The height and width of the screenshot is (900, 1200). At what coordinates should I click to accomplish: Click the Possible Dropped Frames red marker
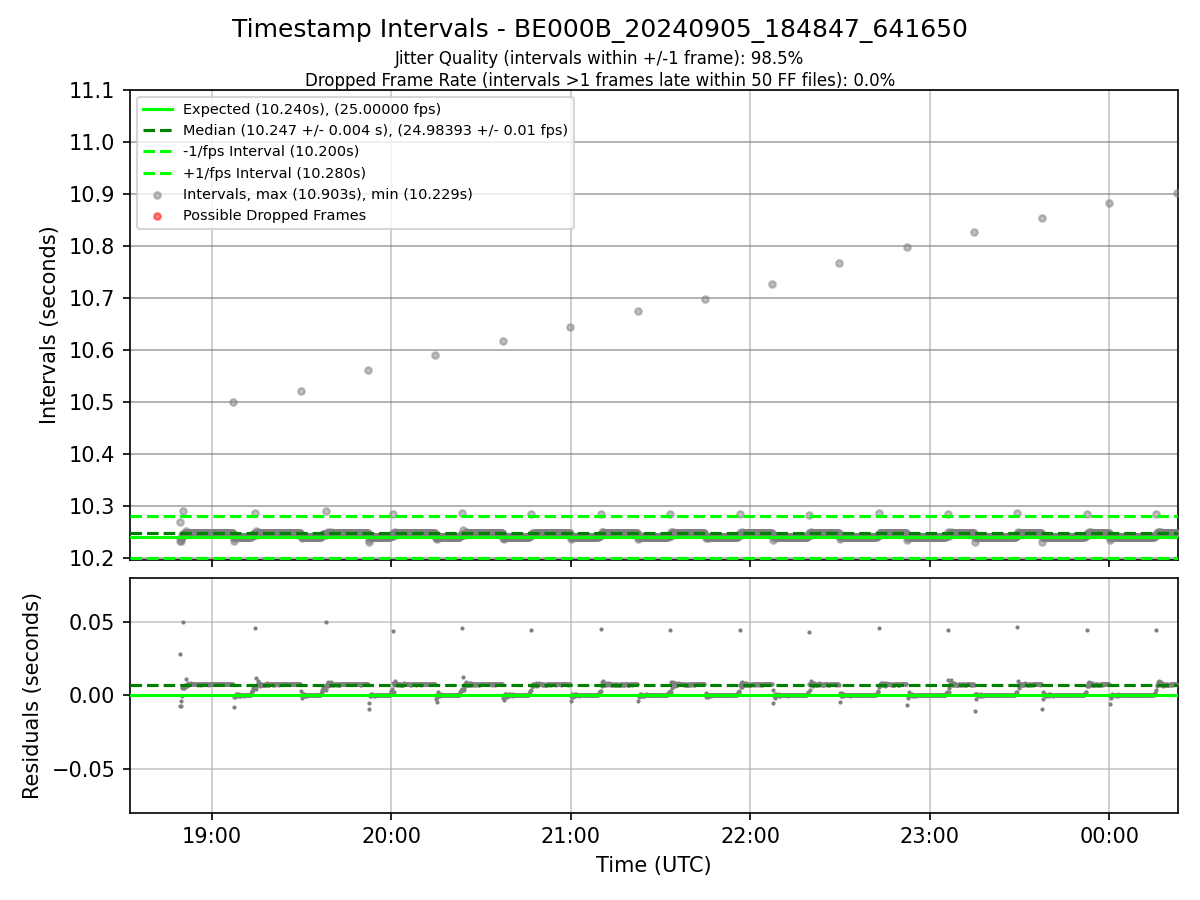pos(158,216)
